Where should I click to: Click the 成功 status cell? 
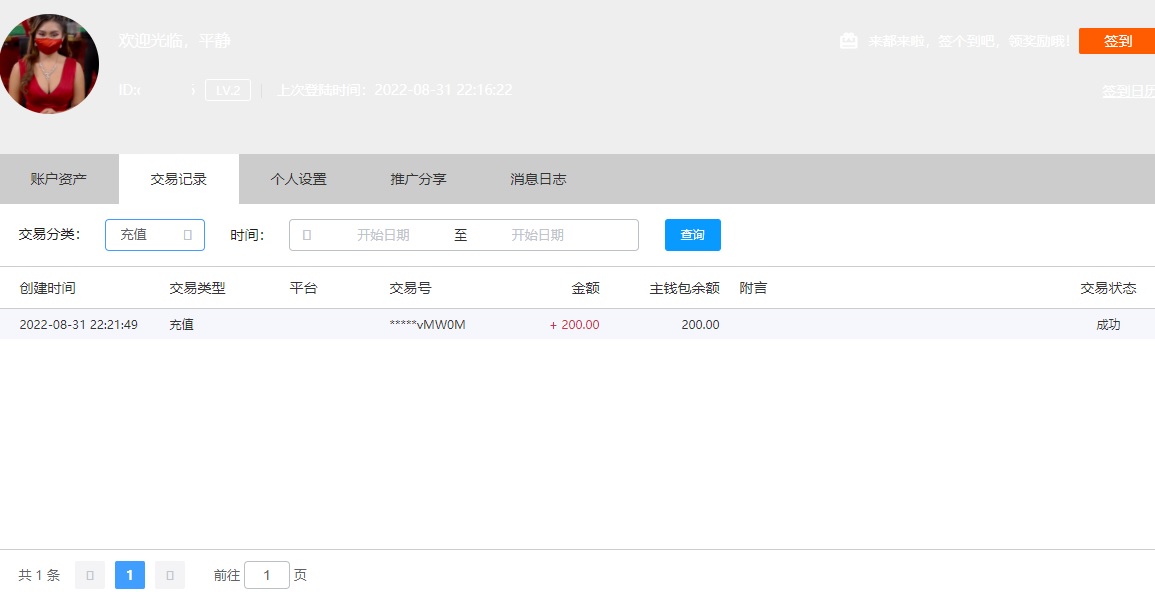click(x=1108, y=325)
